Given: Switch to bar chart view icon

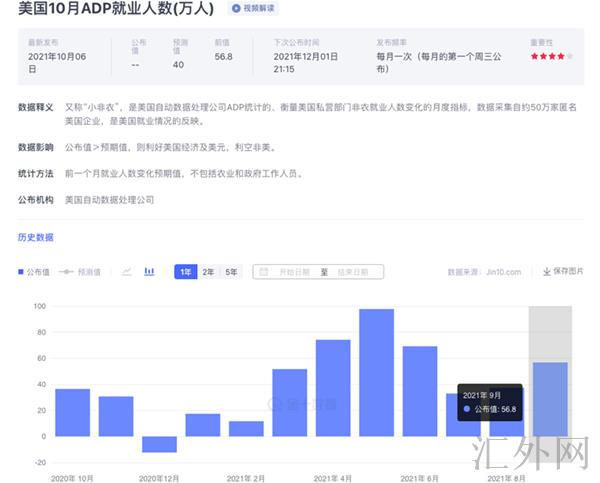Looking at the screenshot, I should click(149, 272).
